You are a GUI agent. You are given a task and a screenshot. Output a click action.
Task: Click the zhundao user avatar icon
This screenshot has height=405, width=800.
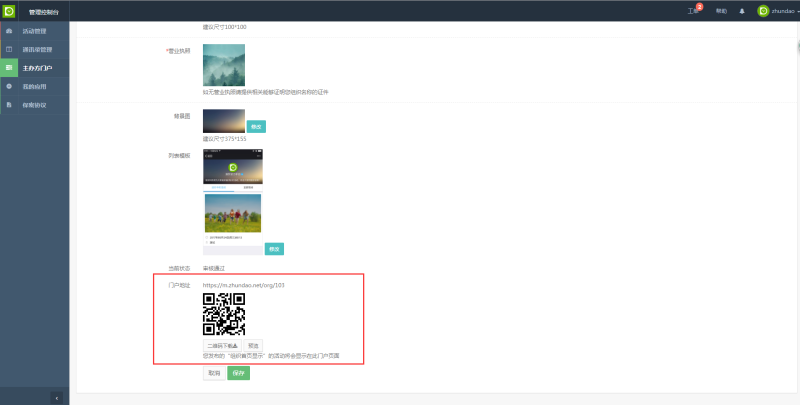763,11
